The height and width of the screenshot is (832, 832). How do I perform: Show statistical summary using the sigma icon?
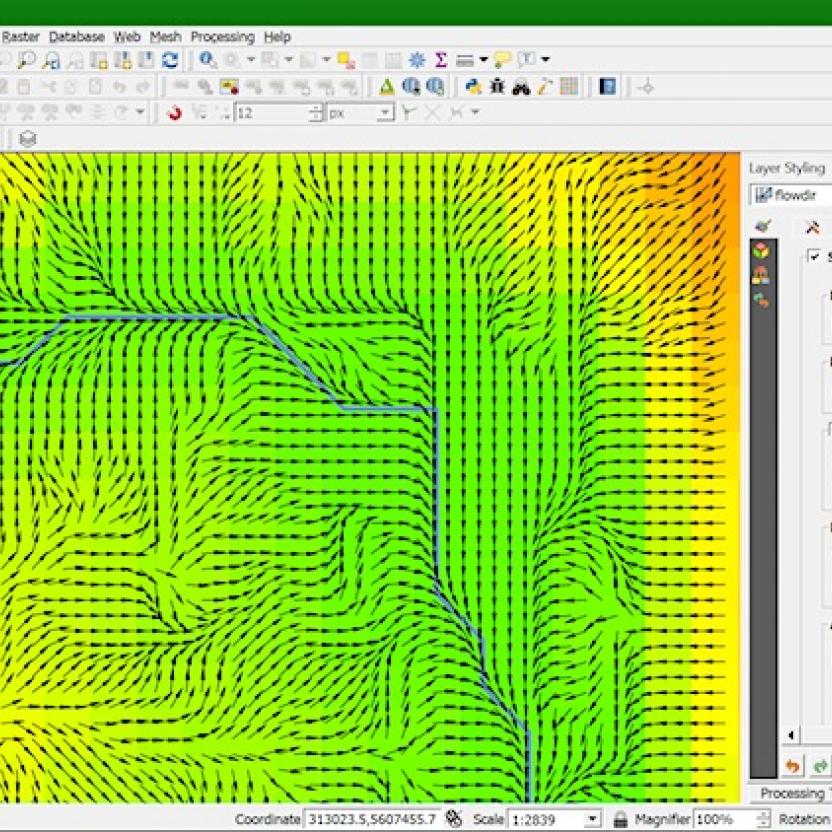pyautogui.click(x=438, y=58)
